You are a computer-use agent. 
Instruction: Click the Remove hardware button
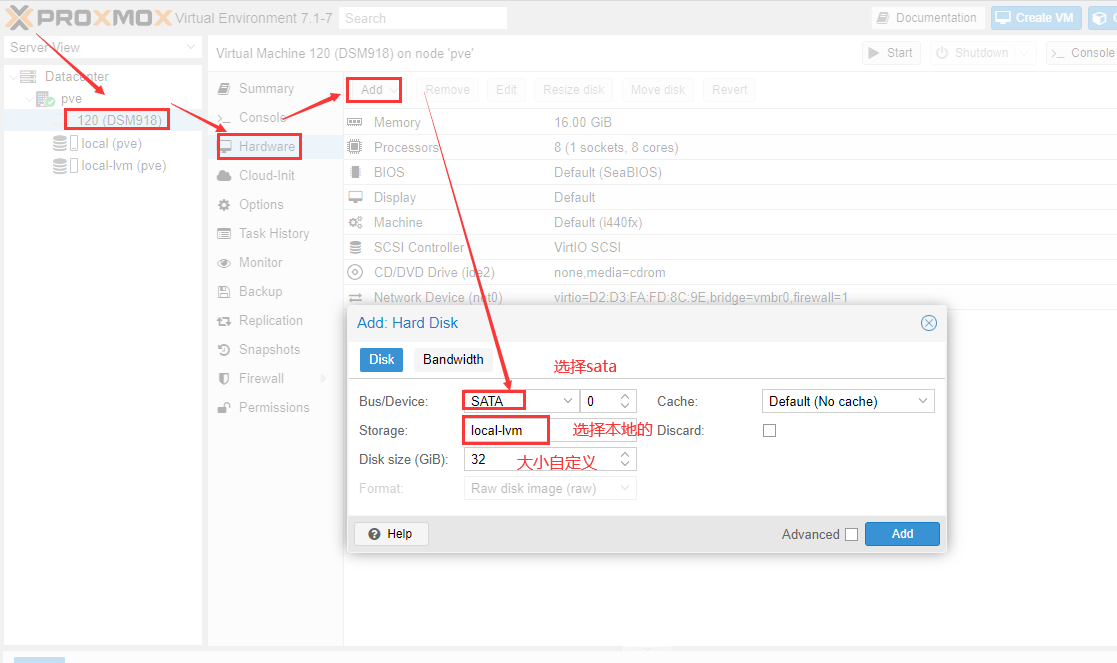[447, 90]
